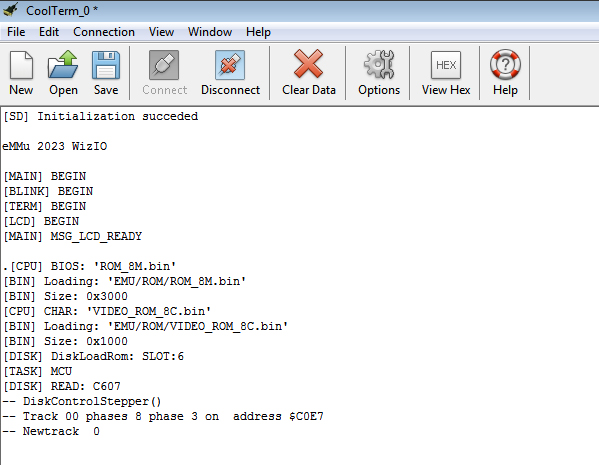
Task: Click the New document icon
Action: pos(21,65)
